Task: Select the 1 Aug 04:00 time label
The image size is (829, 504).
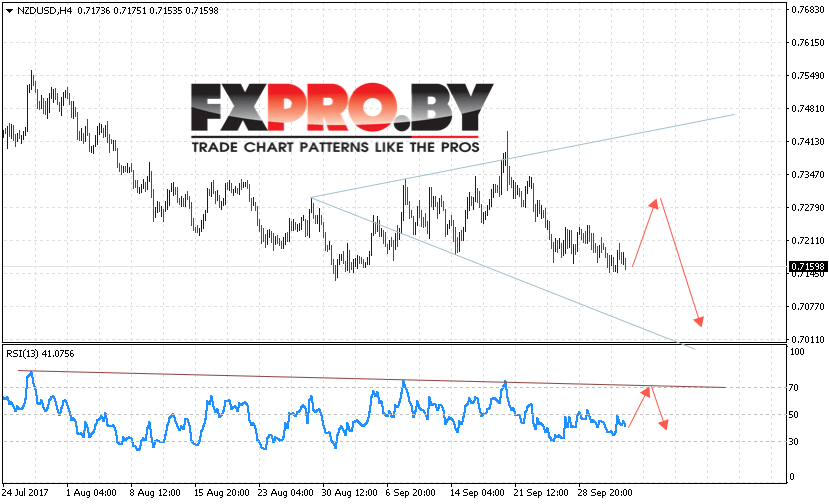Action: point(91,492)
